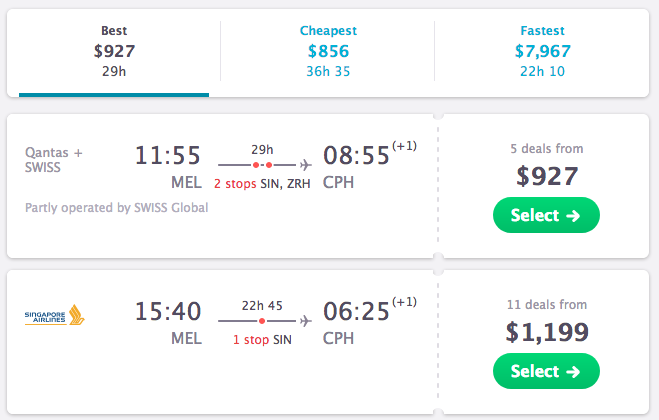Viewport: 659px width, 420px height.
Task: Click the first red stop dot on the 2-stop route
Action: (x=256, y=165)
